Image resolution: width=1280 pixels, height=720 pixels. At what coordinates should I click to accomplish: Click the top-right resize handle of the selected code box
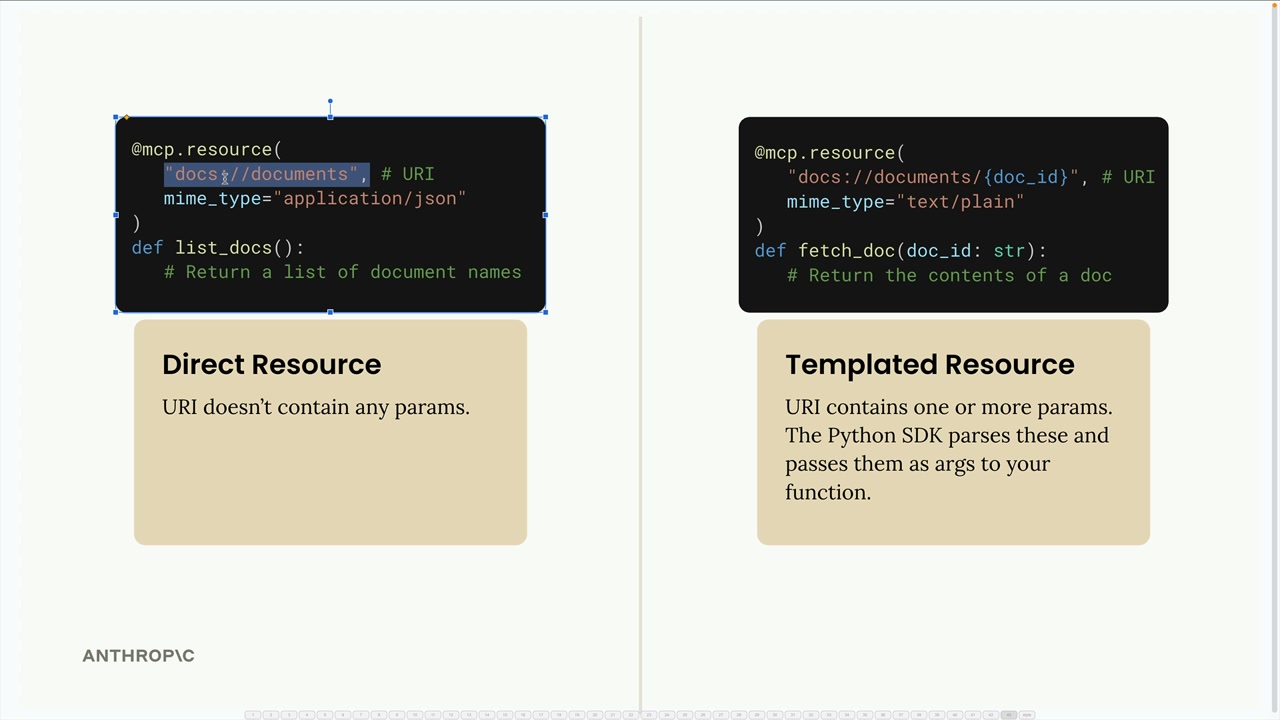pyautogui.click(x=545, y=117)
